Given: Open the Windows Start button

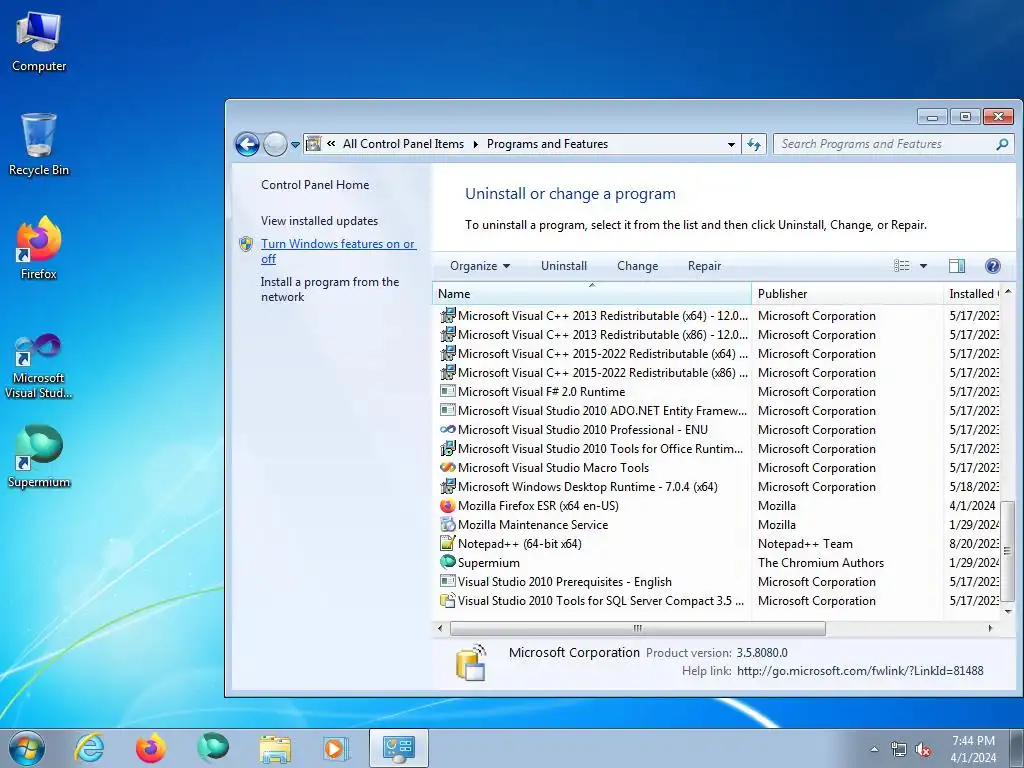Looking at the screenshot, I should (x=26, y=748).
